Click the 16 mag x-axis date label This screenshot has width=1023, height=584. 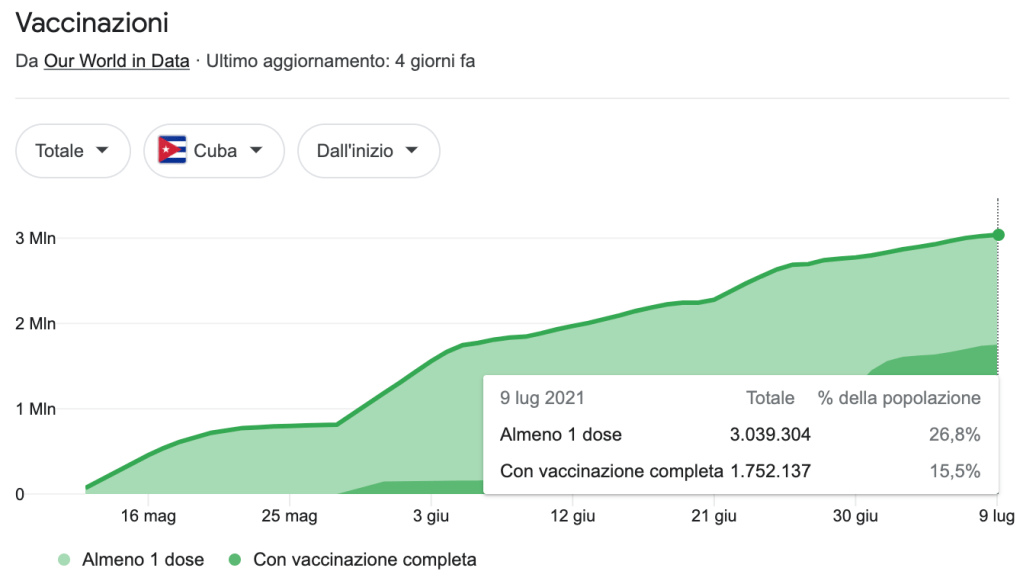click(148, 517)
